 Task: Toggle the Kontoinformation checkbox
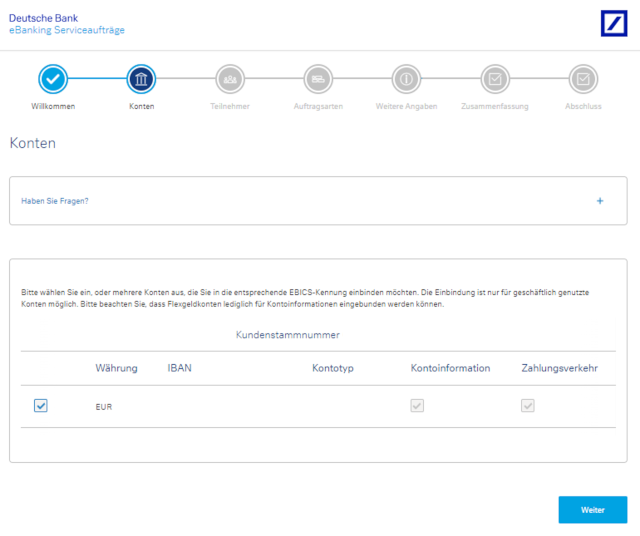(x=417, y=405)
